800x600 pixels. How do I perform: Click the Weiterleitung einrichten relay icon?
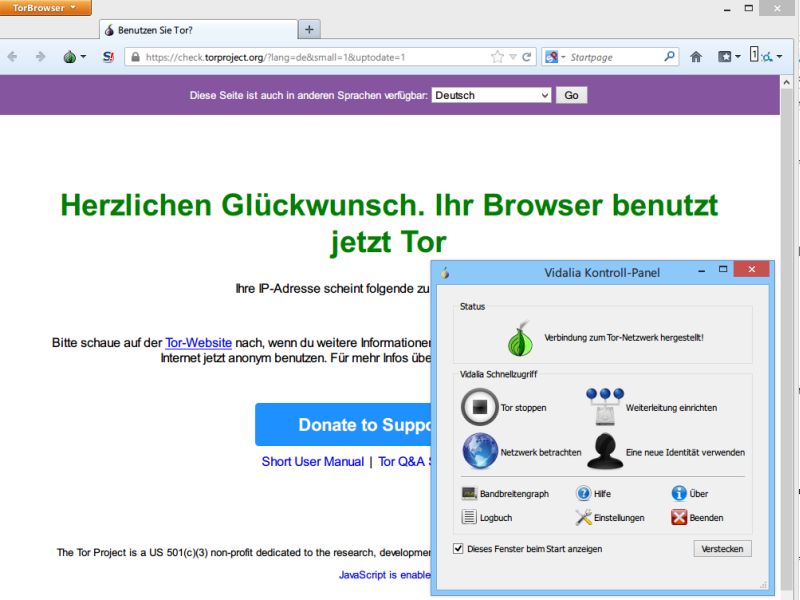coord(605,407)
